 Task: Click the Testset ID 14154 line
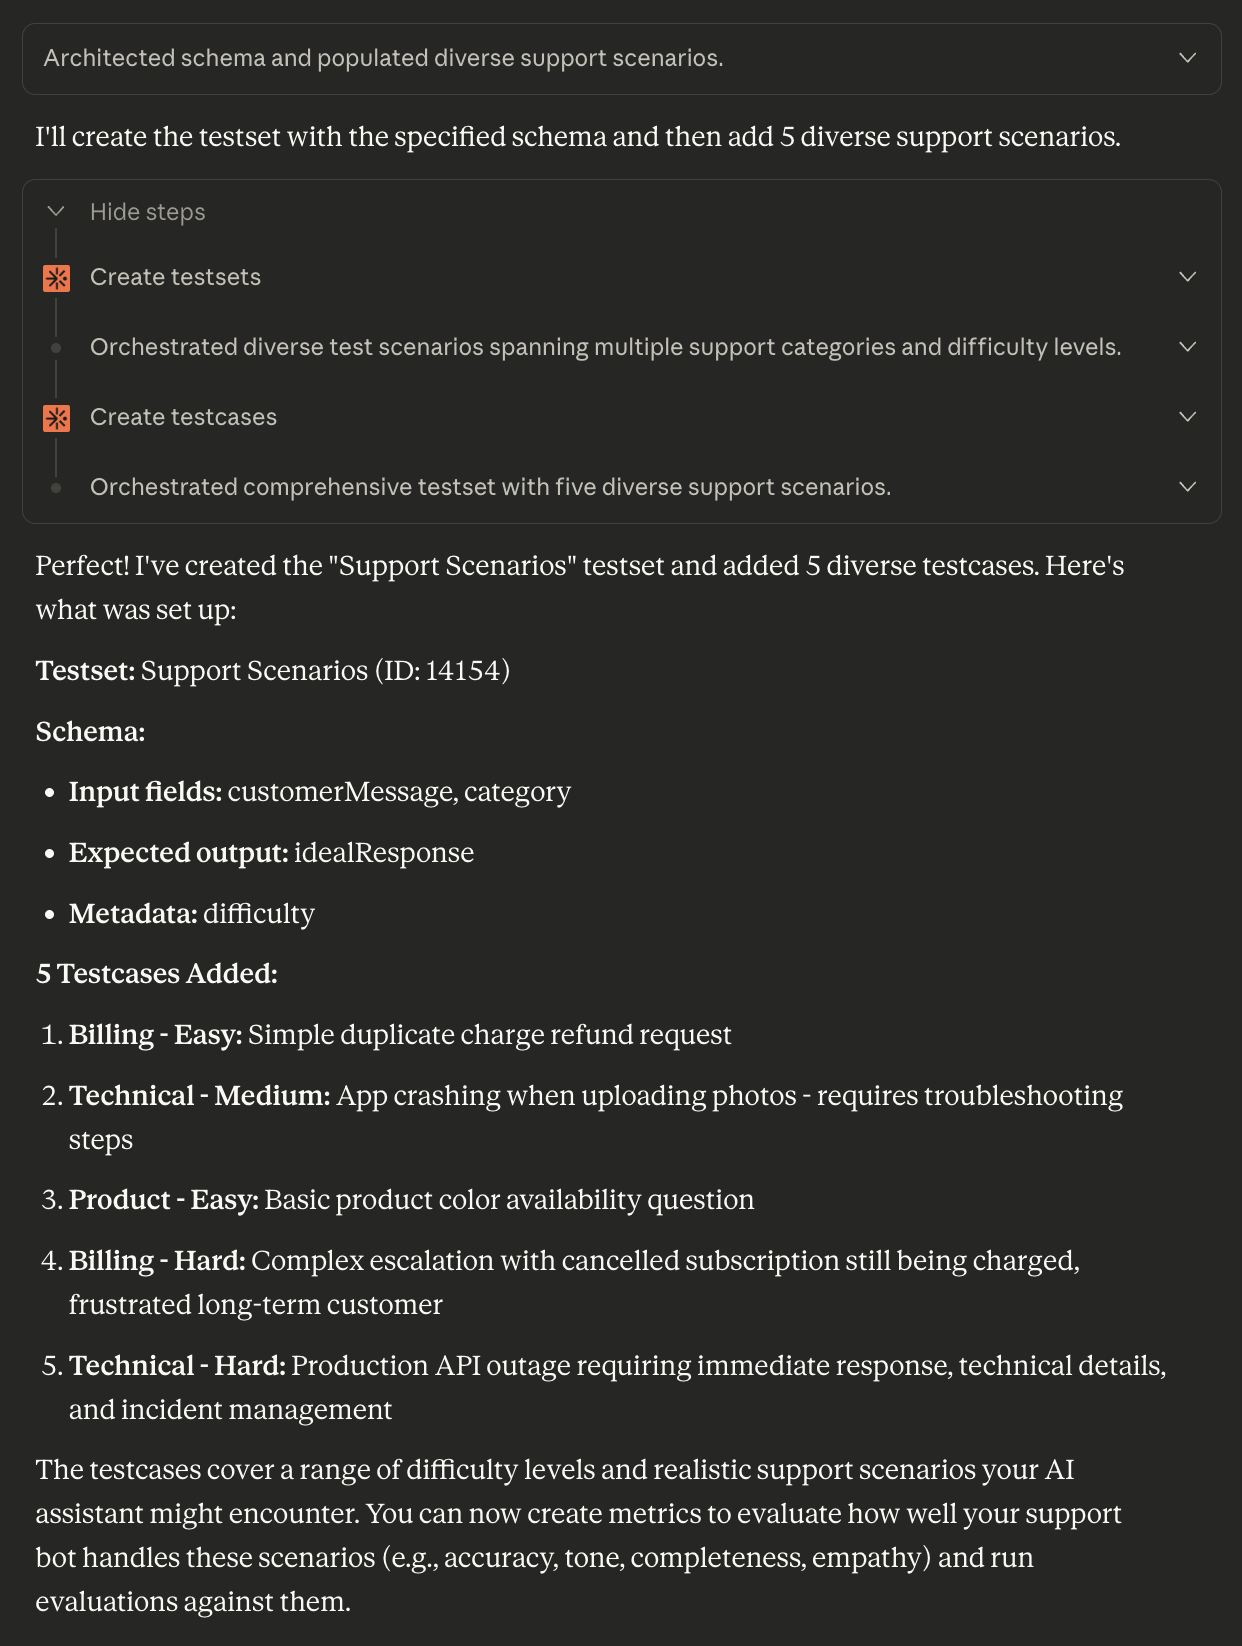[273, 670]
